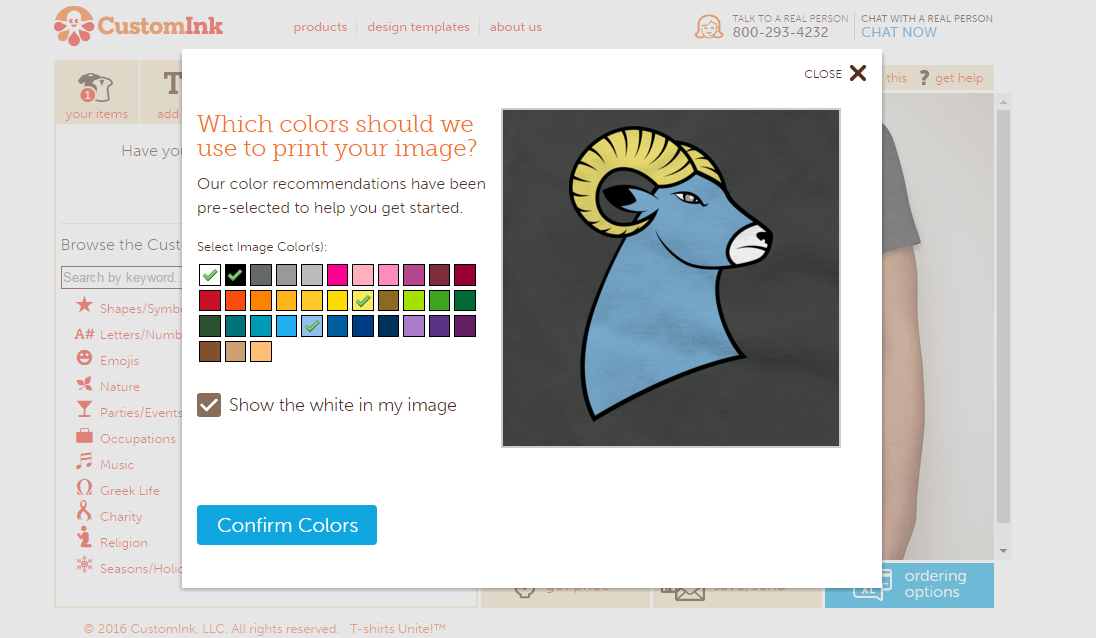
Task: Uncheck the black color swatch
Action: pyautogui.click(x=235, y=275)
